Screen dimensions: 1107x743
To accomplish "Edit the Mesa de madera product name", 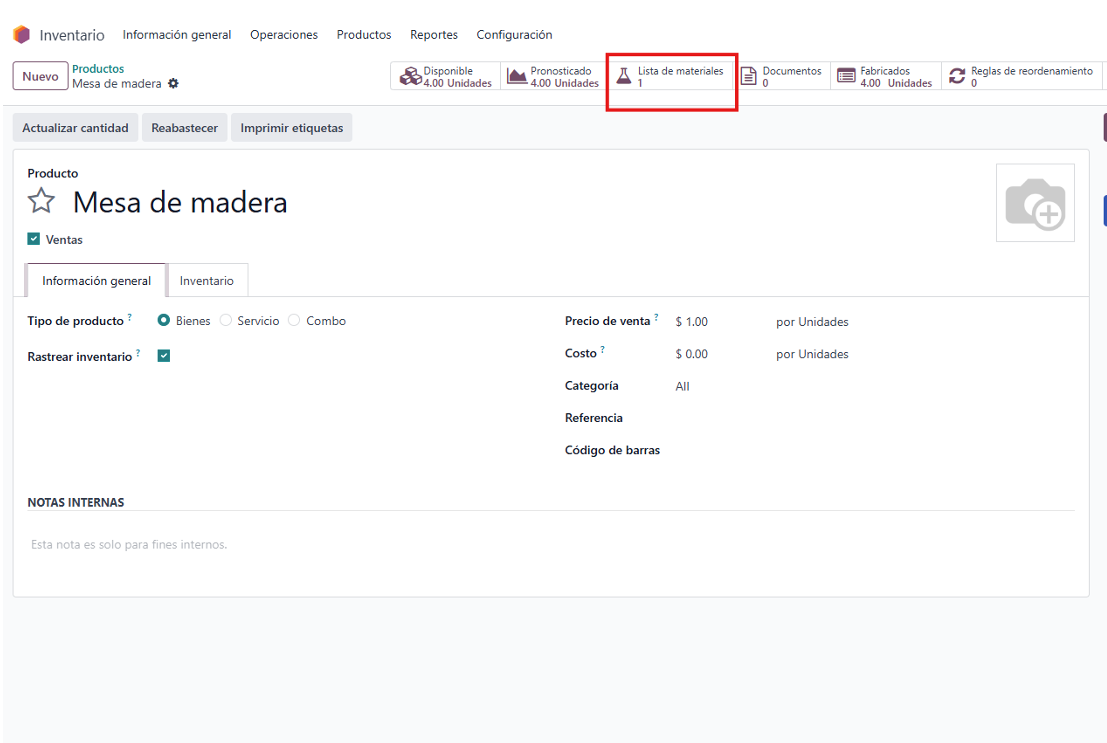I will click(180, 203).
